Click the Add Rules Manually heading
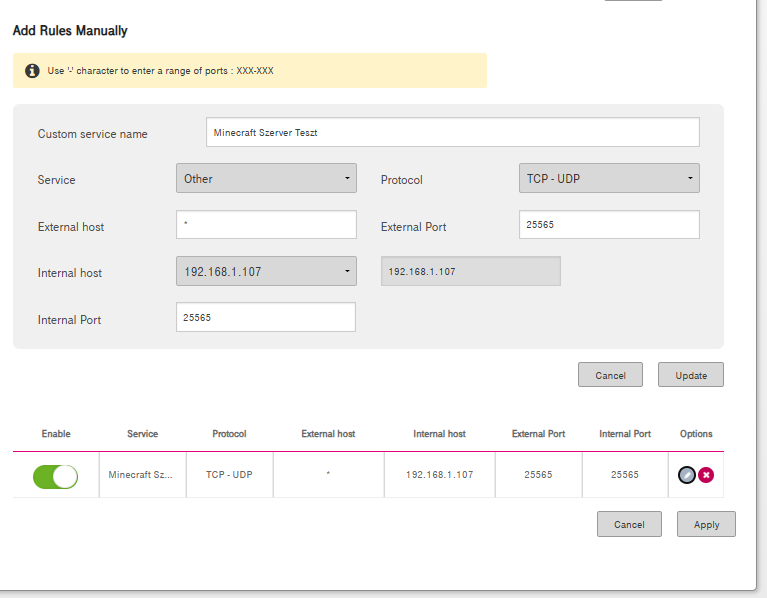 tap(70, 31)
